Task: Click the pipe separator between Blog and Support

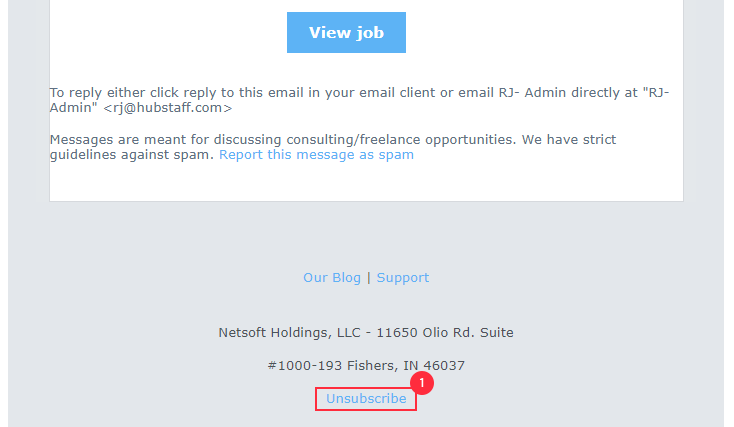Action: (x=369, y=278)
